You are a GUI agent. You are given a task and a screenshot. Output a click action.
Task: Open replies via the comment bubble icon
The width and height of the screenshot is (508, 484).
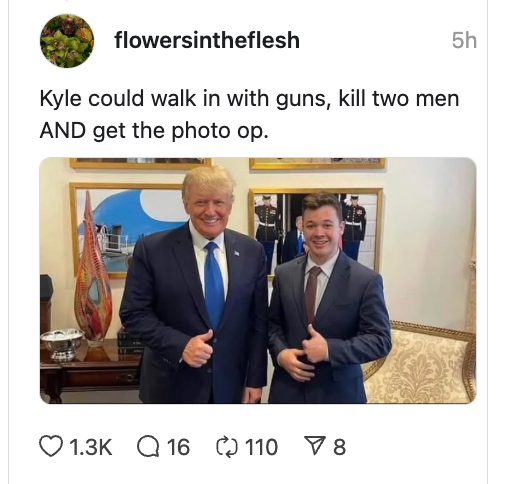pos(148,447)
